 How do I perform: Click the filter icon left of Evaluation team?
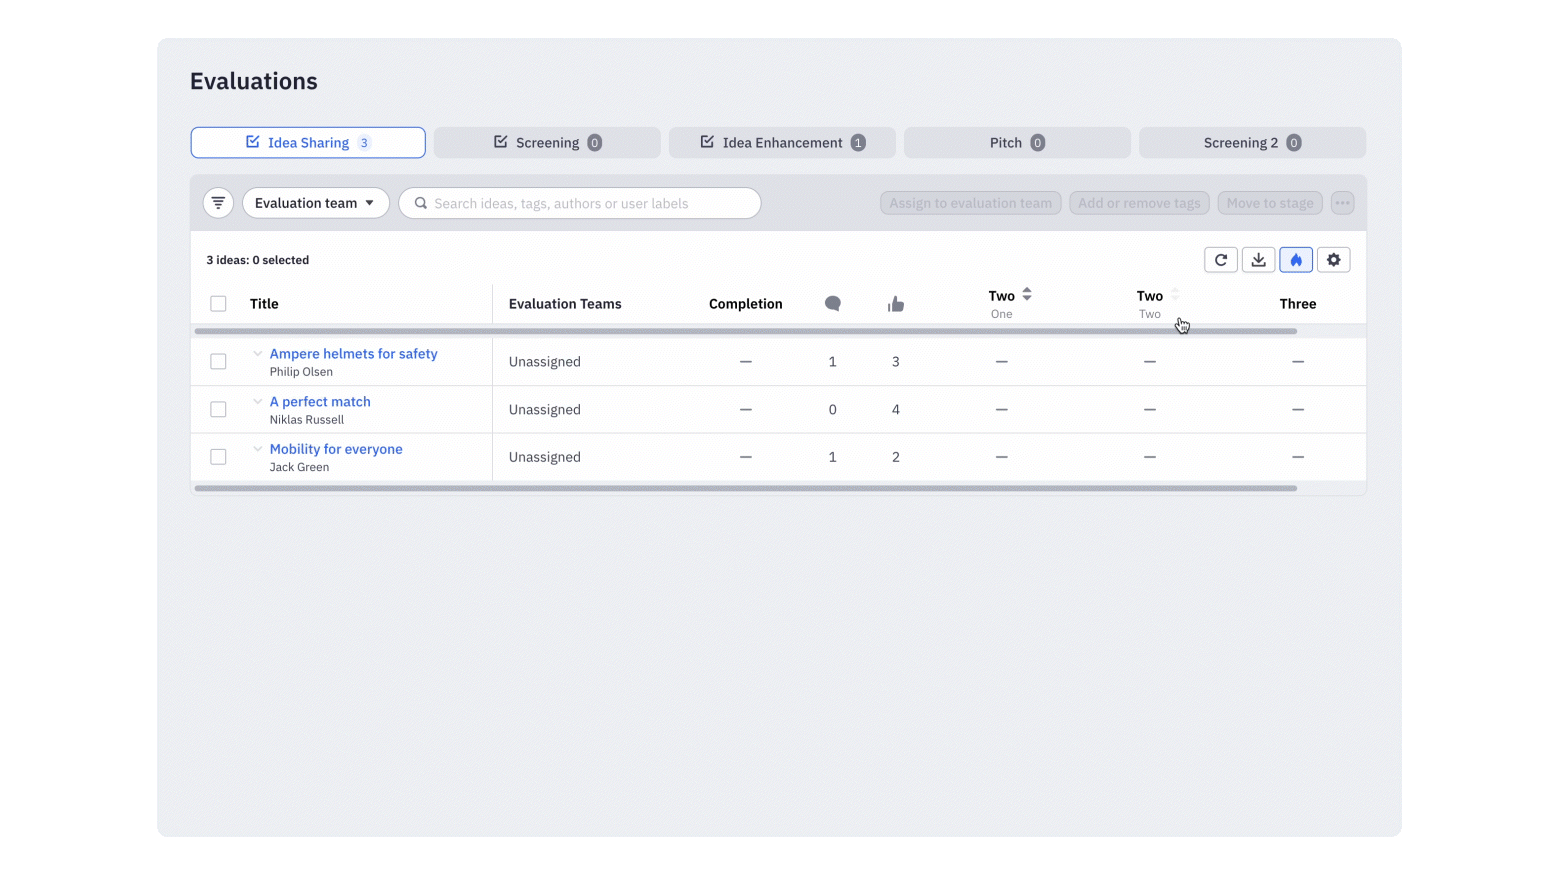pyautogui.click(x=217, y=202)
